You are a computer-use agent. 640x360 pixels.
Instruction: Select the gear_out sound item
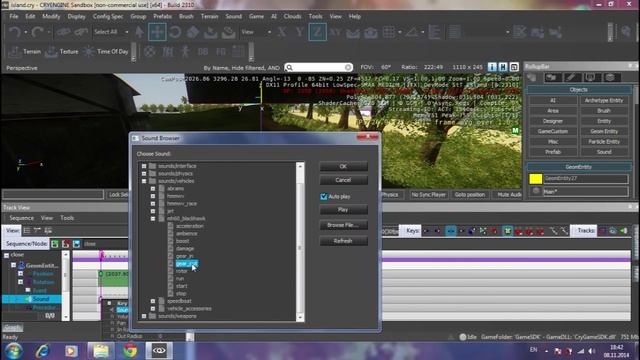[x=187, y=264]
